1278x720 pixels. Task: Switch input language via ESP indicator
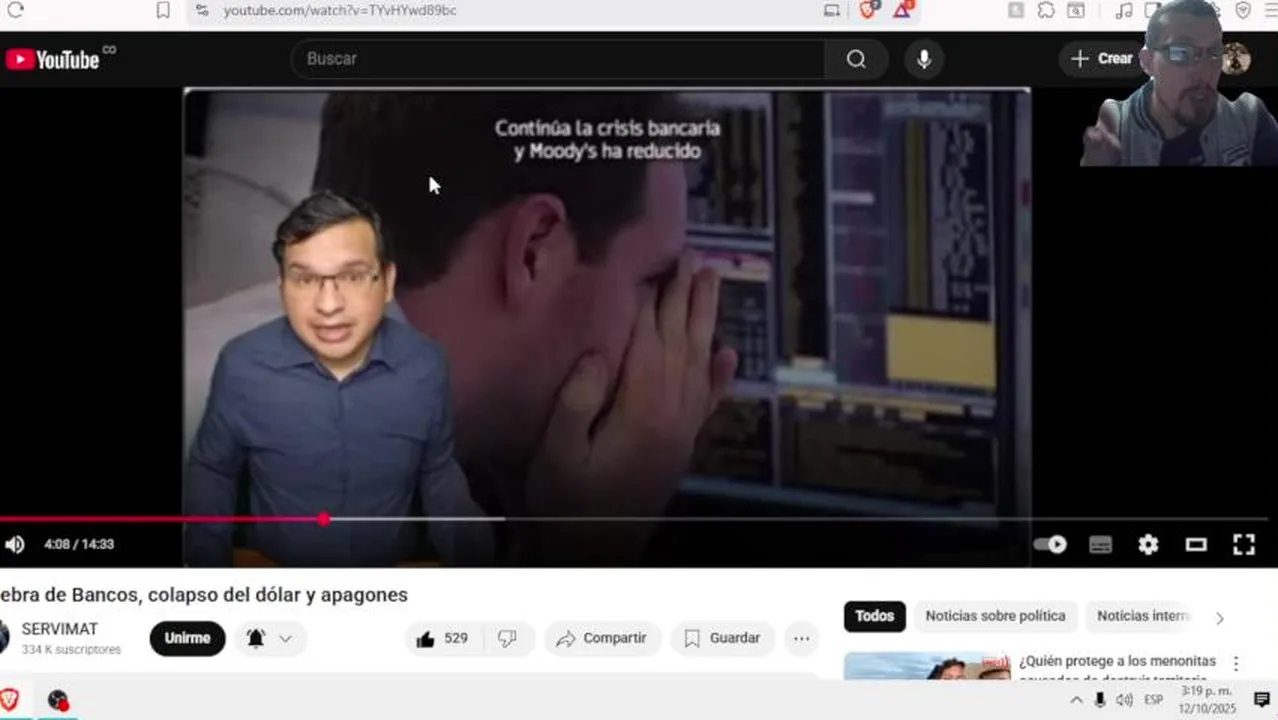pyautogui.click(x=1154, y=700)
